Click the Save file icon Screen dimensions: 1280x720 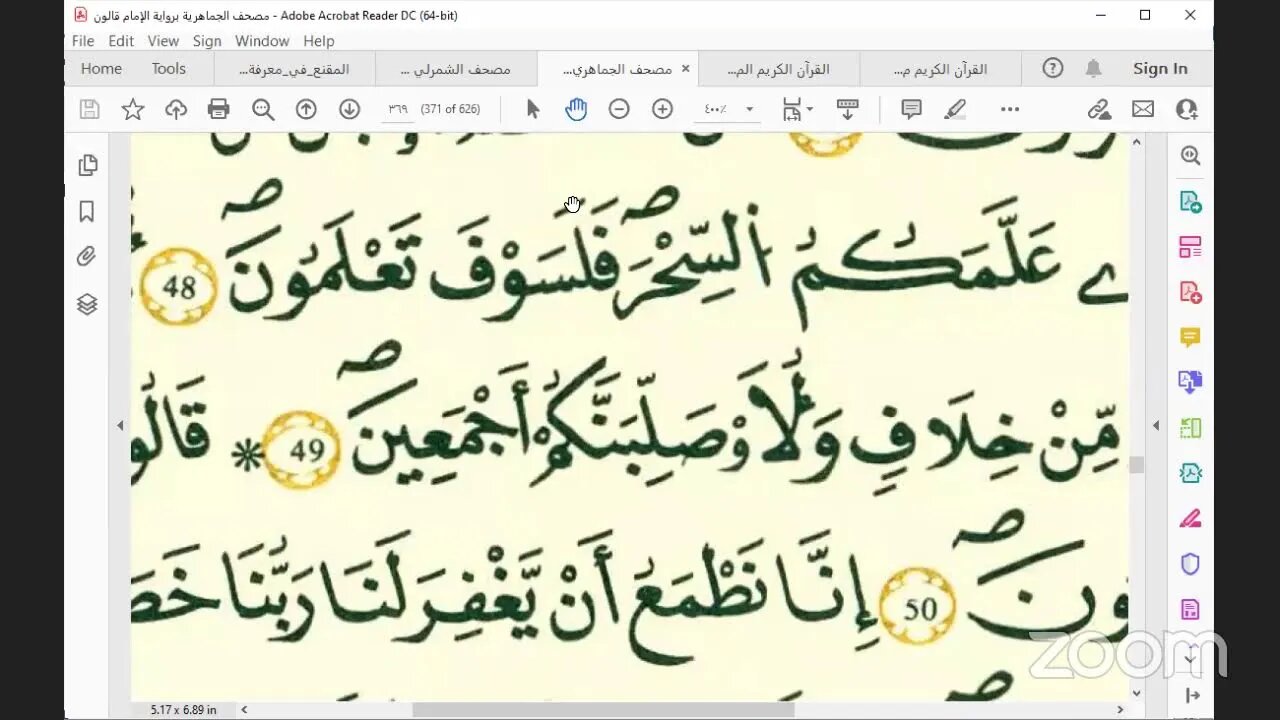(89, 109)
